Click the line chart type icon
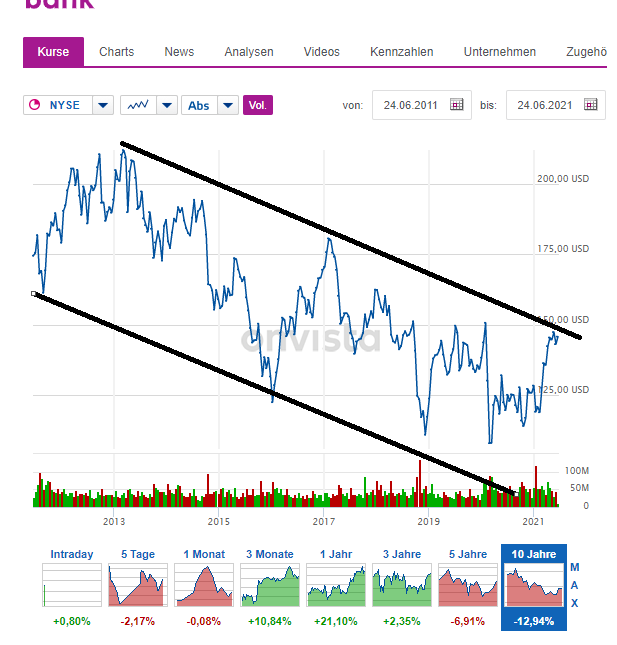 tap(138, 105)
